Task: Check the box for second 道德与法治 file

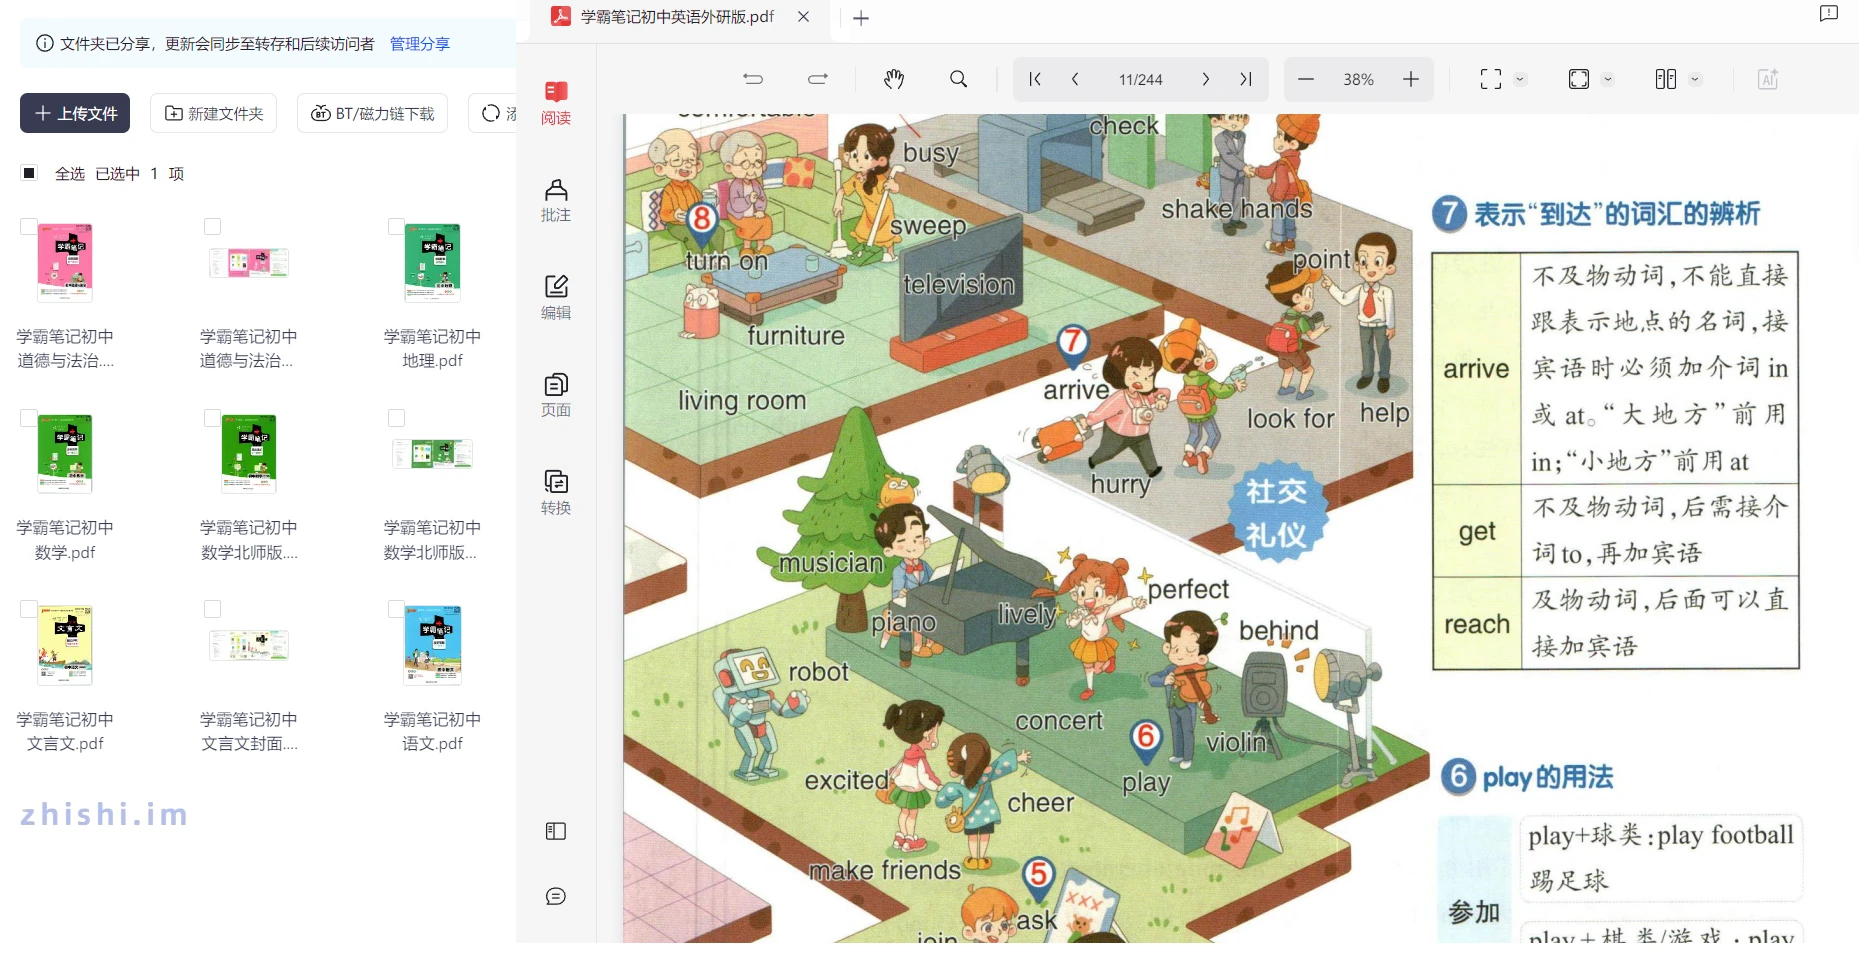Action: (212, 227)
